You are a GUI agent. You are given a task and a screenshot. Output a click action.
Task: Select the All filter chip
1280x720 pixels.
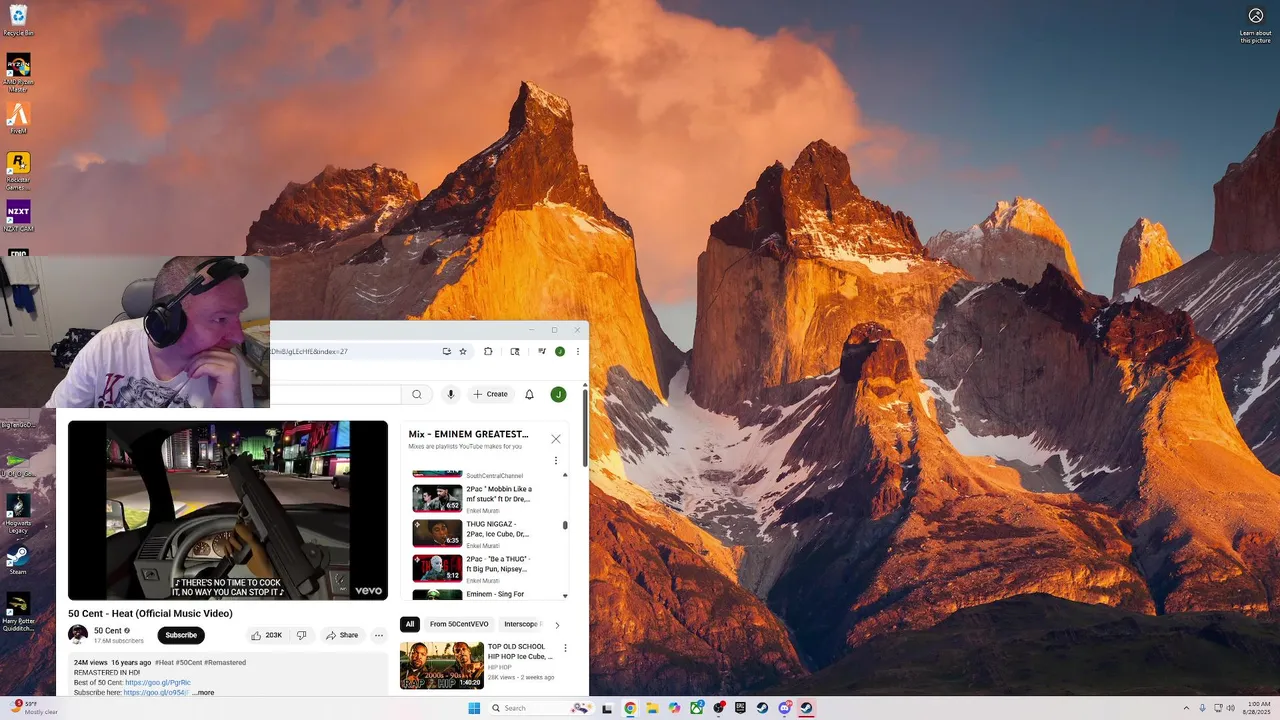[409, 624]
